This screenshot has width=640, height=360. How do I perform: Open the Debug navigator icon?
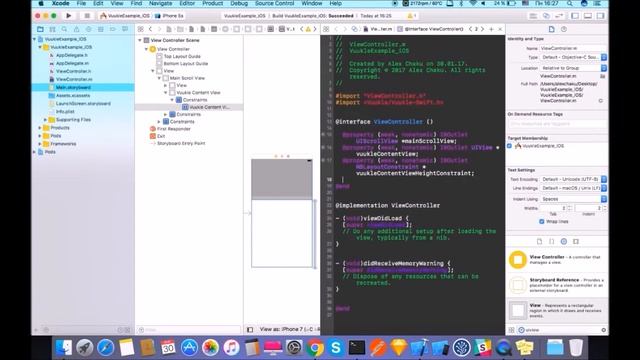point(100,29)
